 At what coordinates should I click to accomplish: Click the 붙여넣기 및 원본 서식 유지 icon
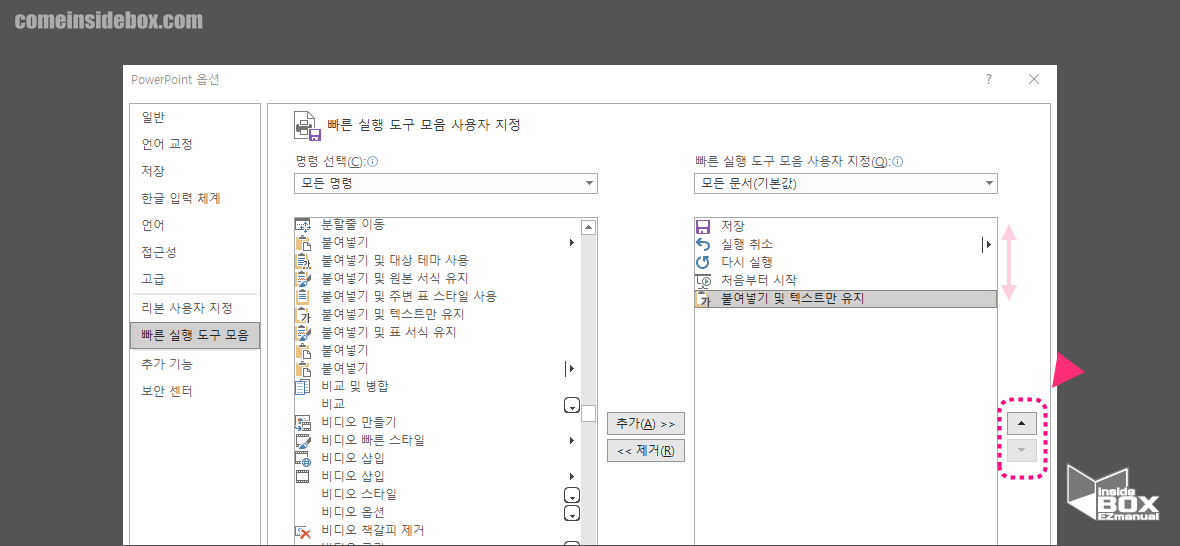tap(303, 278)
